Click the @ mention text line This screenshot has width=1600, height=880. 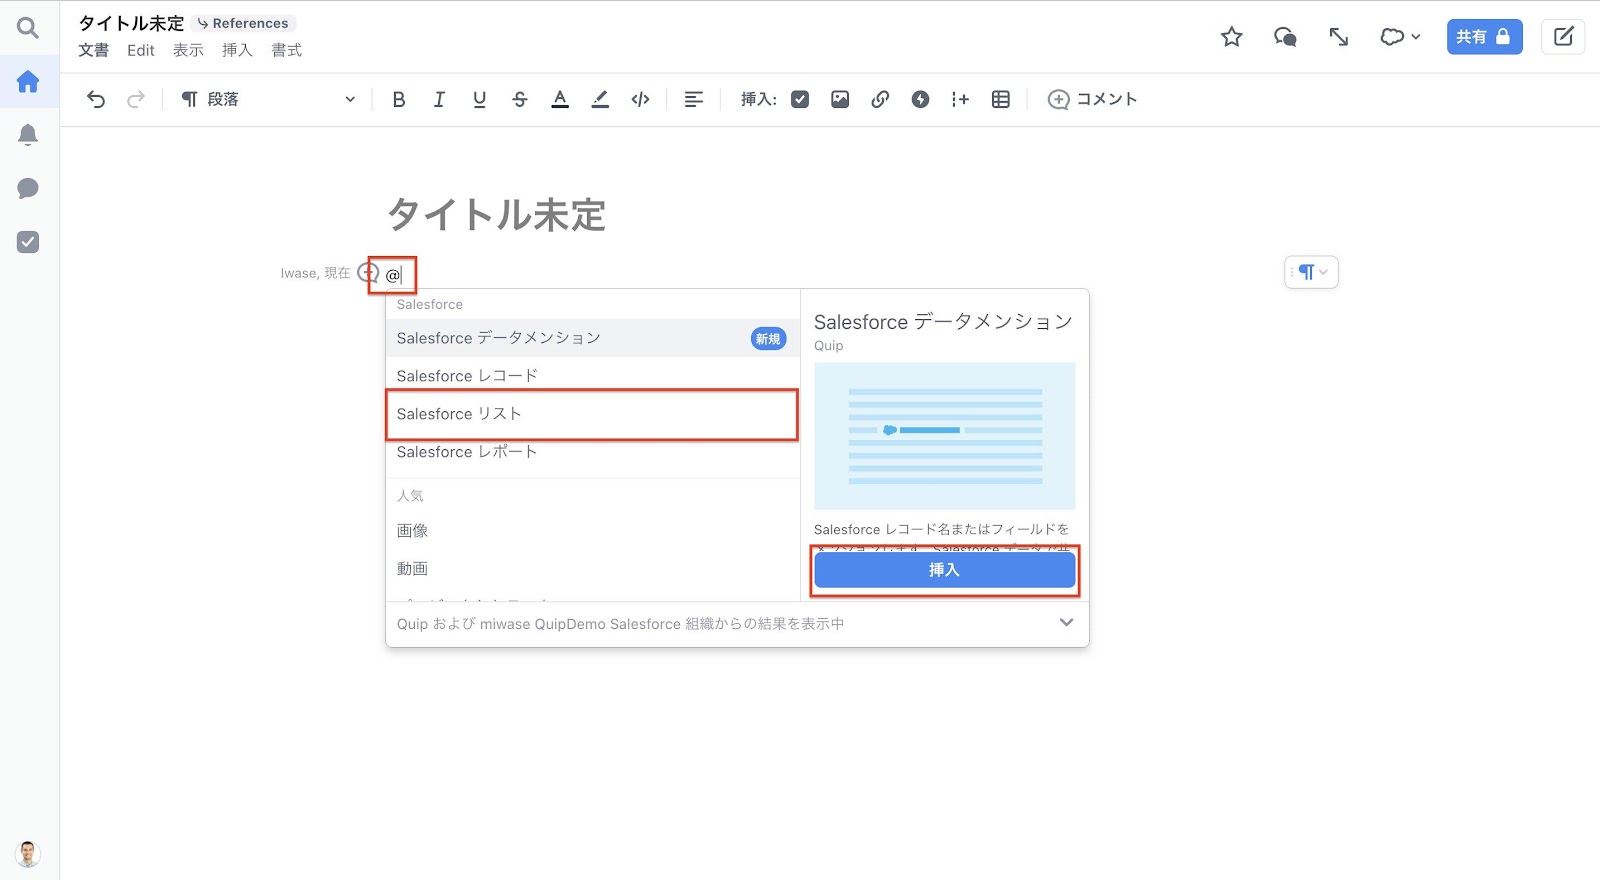(393, 275)
